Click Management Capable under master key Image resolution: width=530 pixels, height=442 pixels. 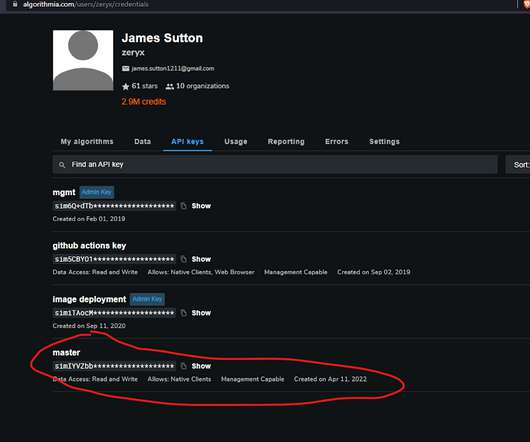coord(252,379)
